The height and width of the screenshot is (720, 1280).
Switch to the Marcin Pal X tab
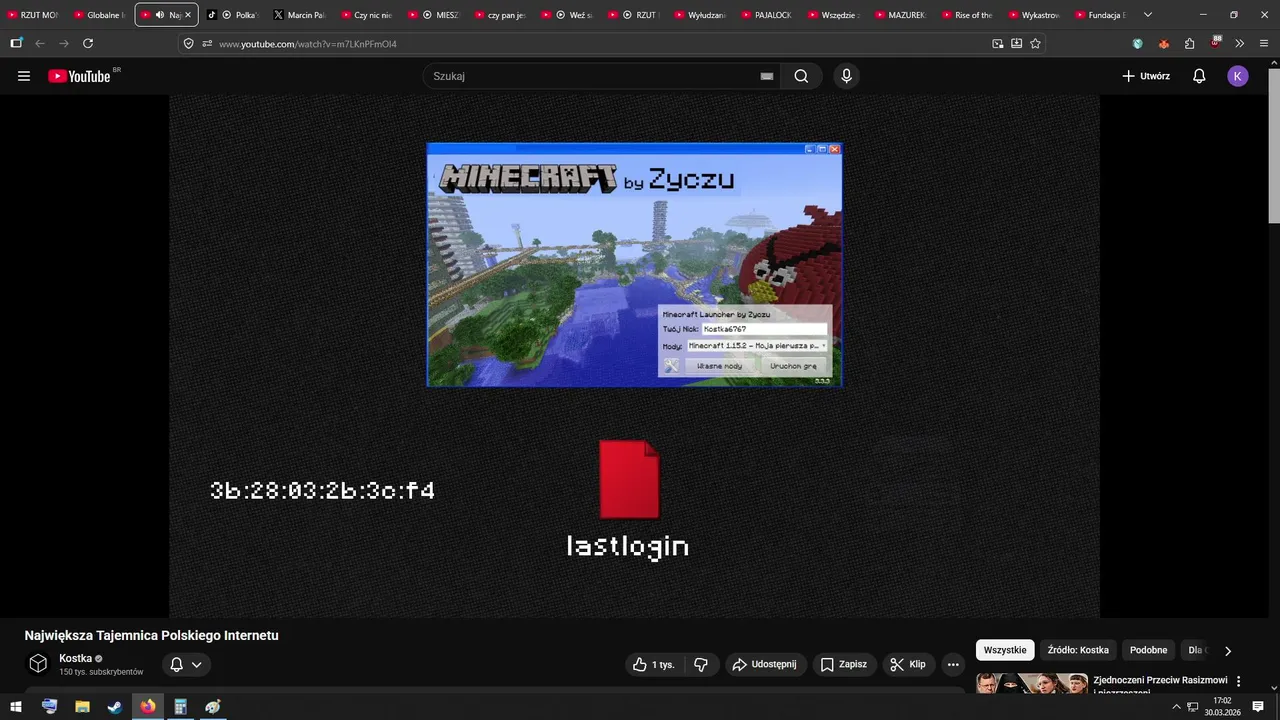[300, 15]
